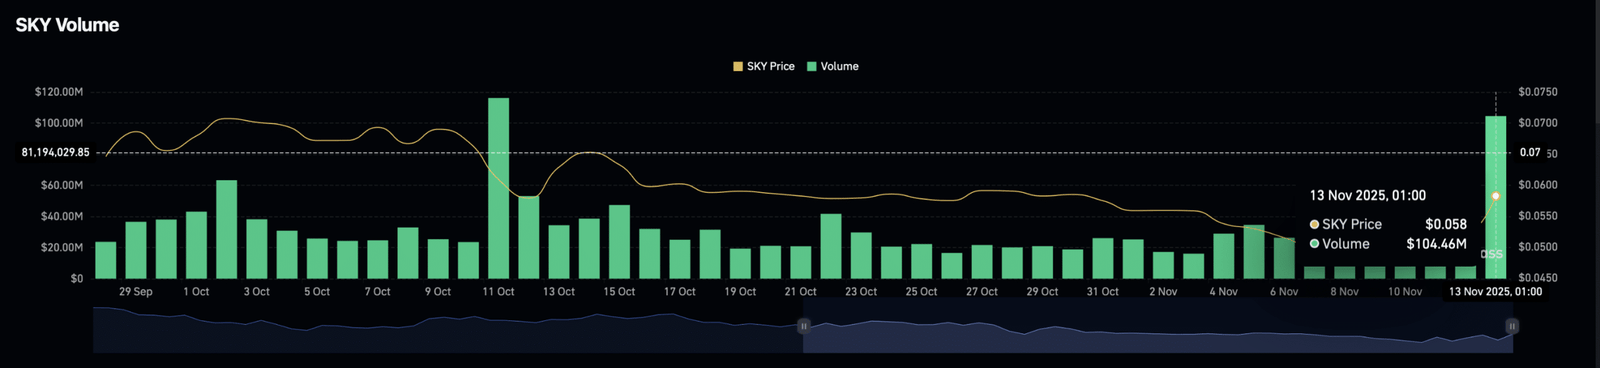This screenshot has height=368, width=1600.
Task: Select the volume bar above 29 Oct
Action: 1042,262
